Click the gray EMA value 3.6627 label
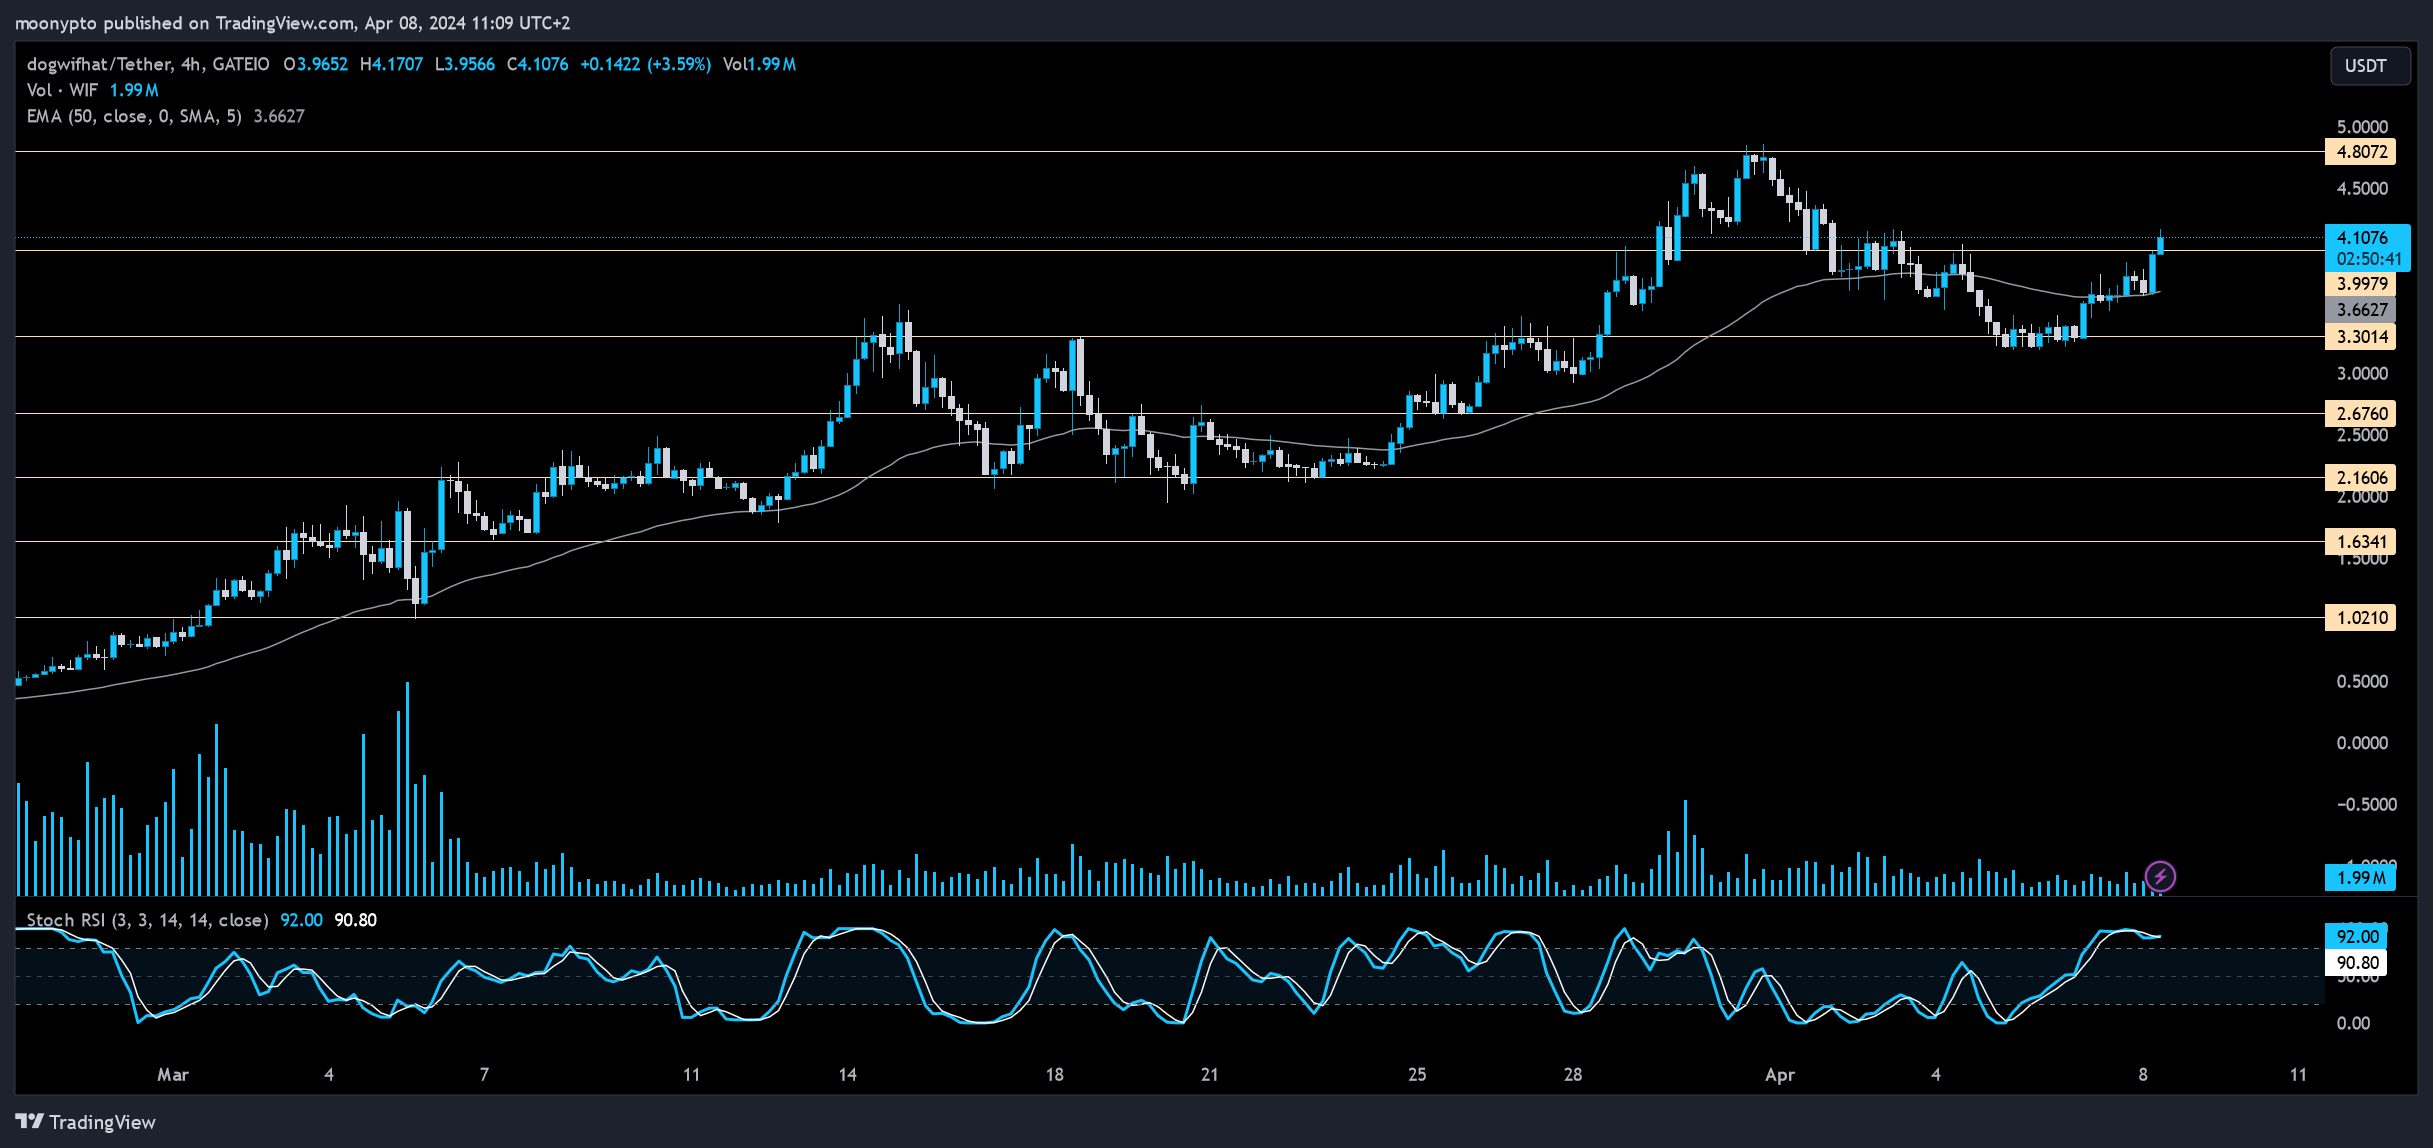 pos(2361,310)
